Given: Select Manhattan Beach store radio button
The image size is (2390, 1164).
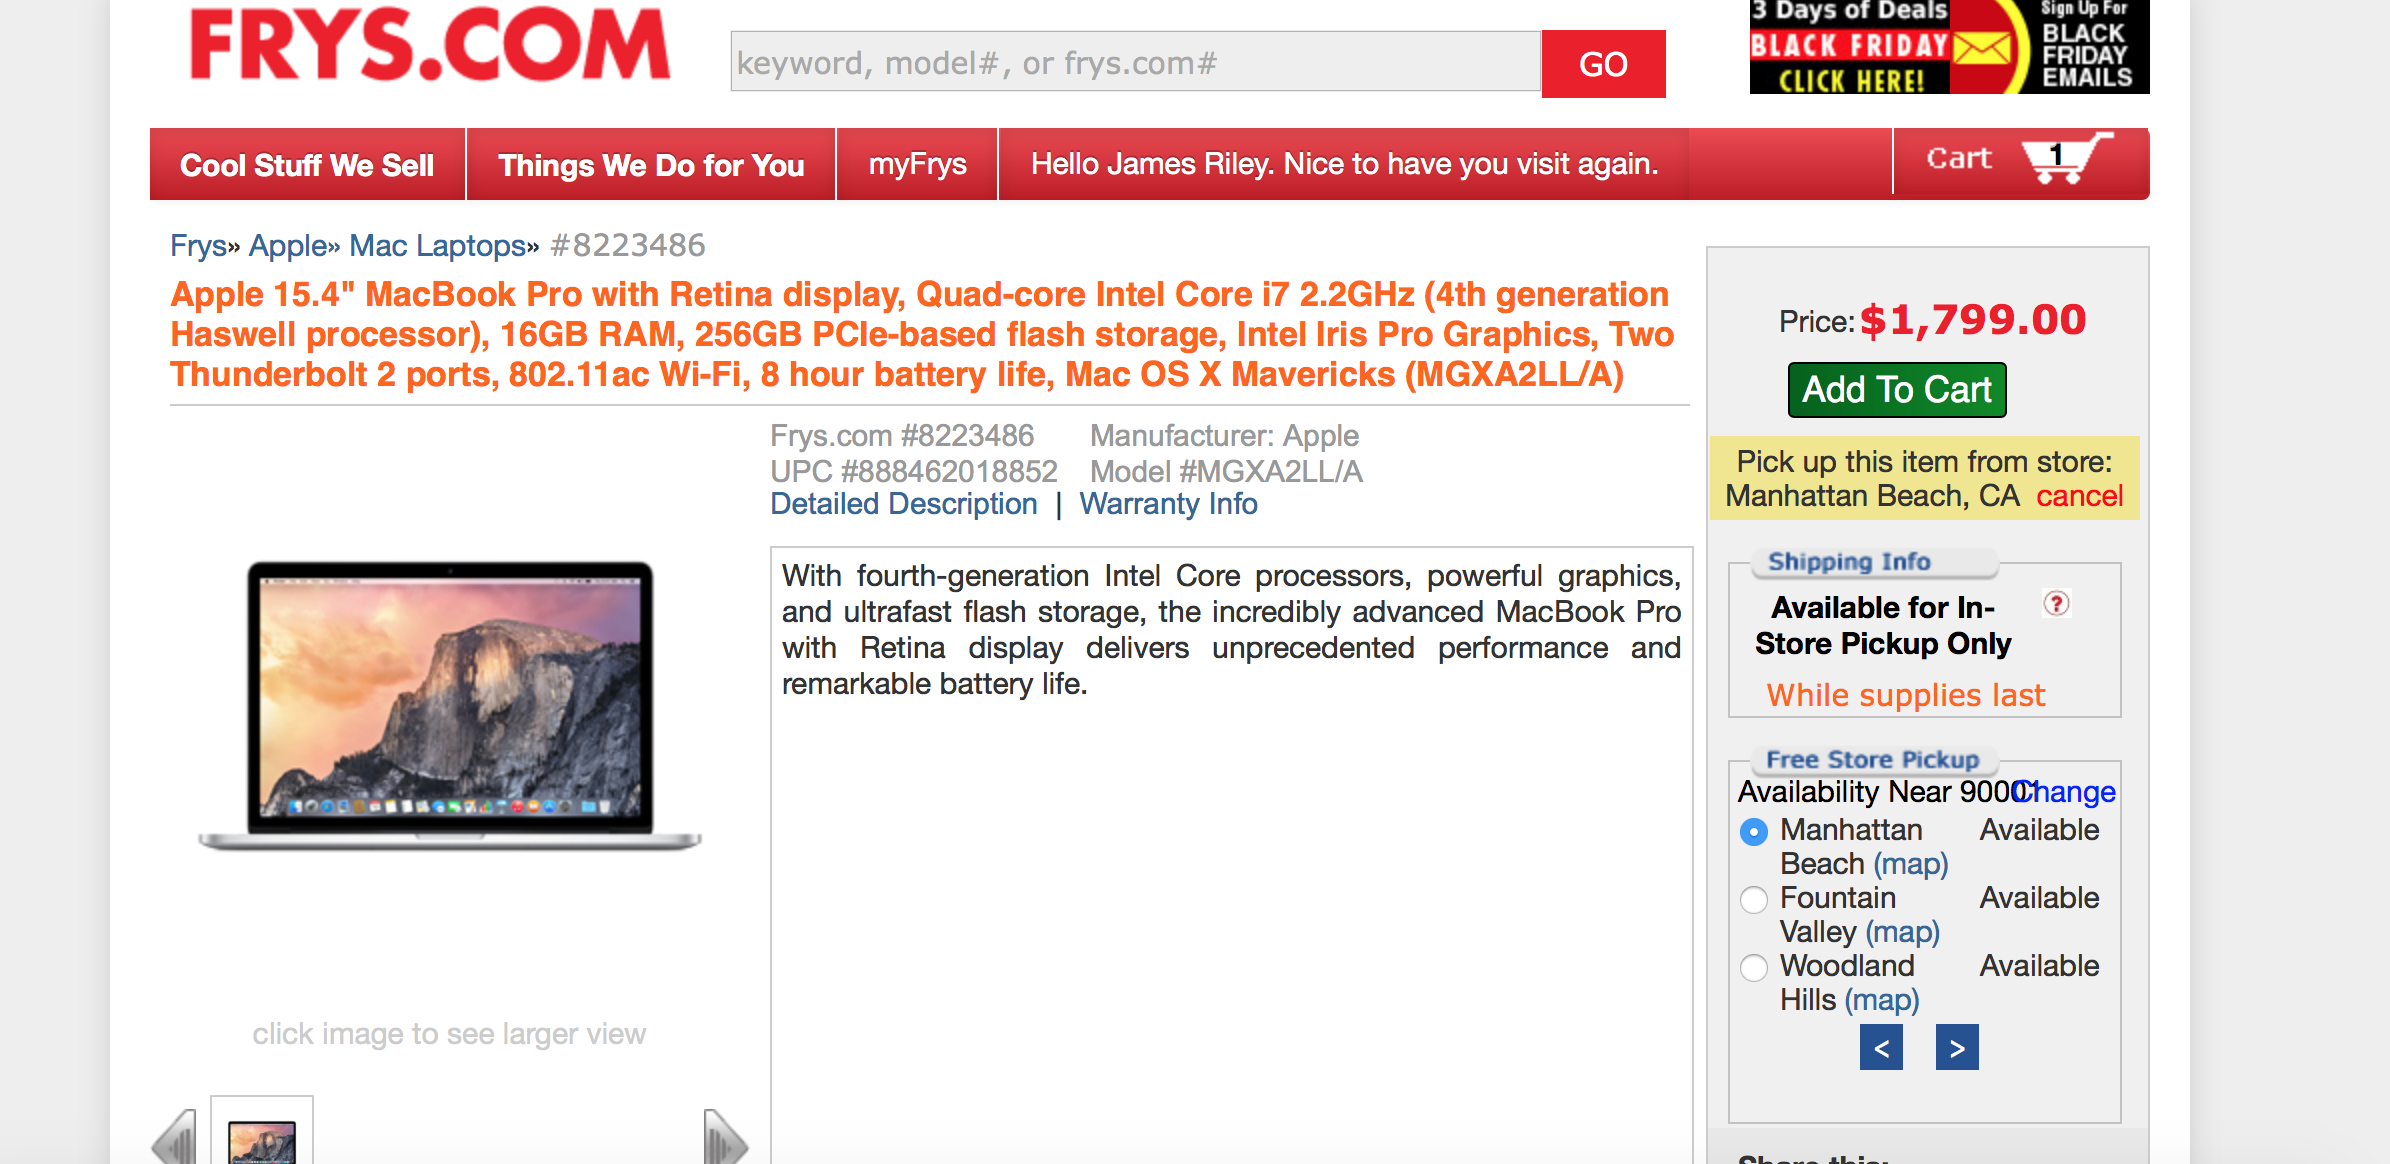Looking at the screenshot, I should click(x=1754, y=832).
